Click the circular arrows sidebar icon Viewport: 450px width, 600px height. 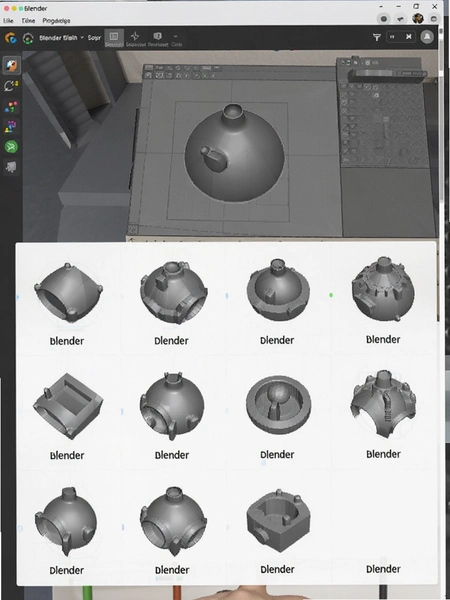pyautogui.click(x=11, y=86)
